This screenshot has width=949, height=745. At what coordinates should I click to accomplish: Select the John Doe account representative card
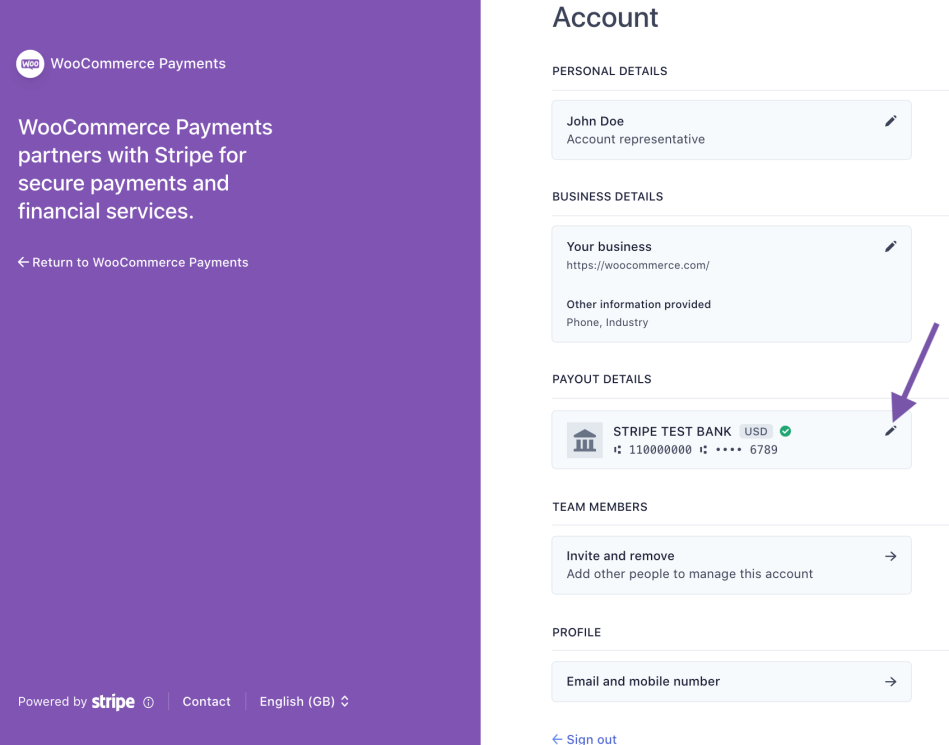tap(700, 130)
